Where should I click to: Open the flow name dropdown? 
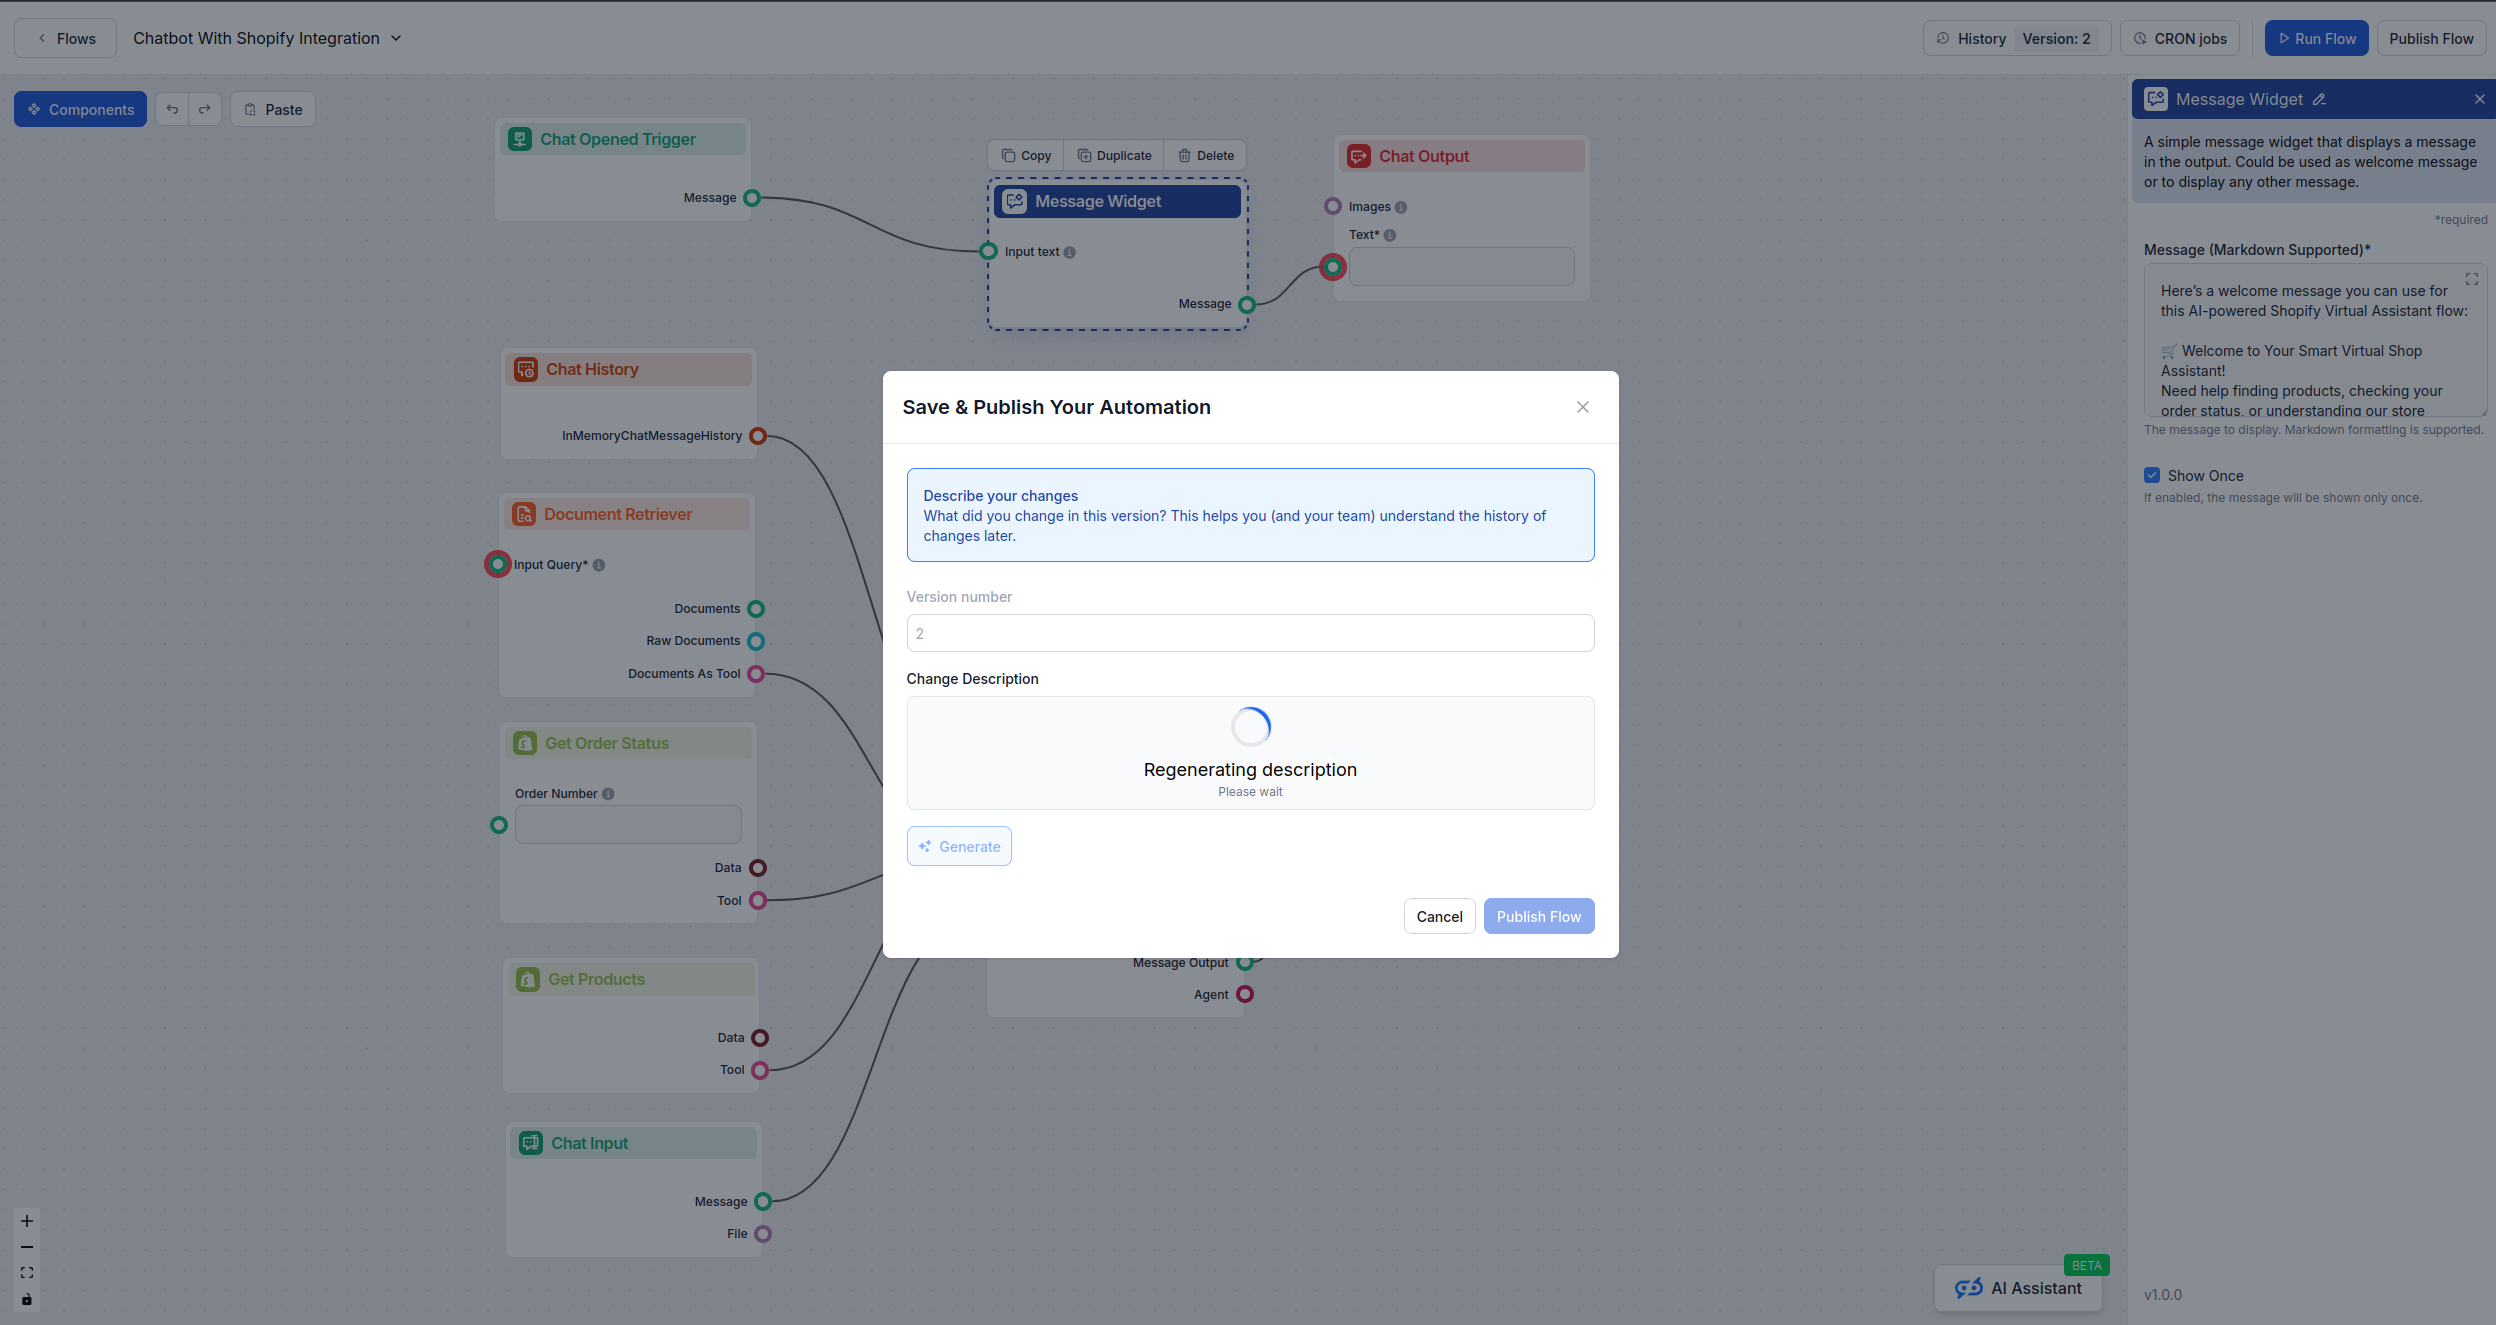tap(397, 37)
